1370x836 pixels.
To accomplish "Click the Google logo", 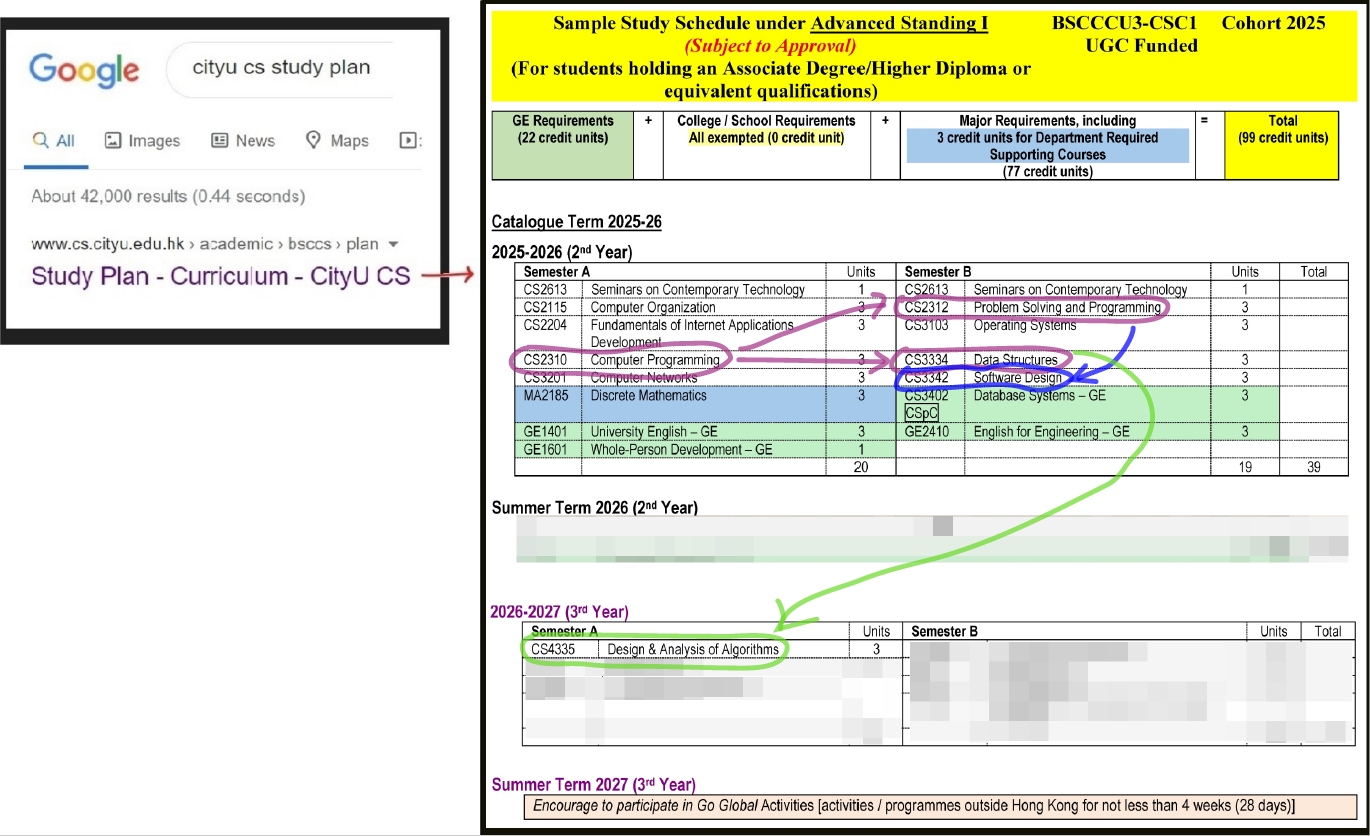I will [84, 70].
